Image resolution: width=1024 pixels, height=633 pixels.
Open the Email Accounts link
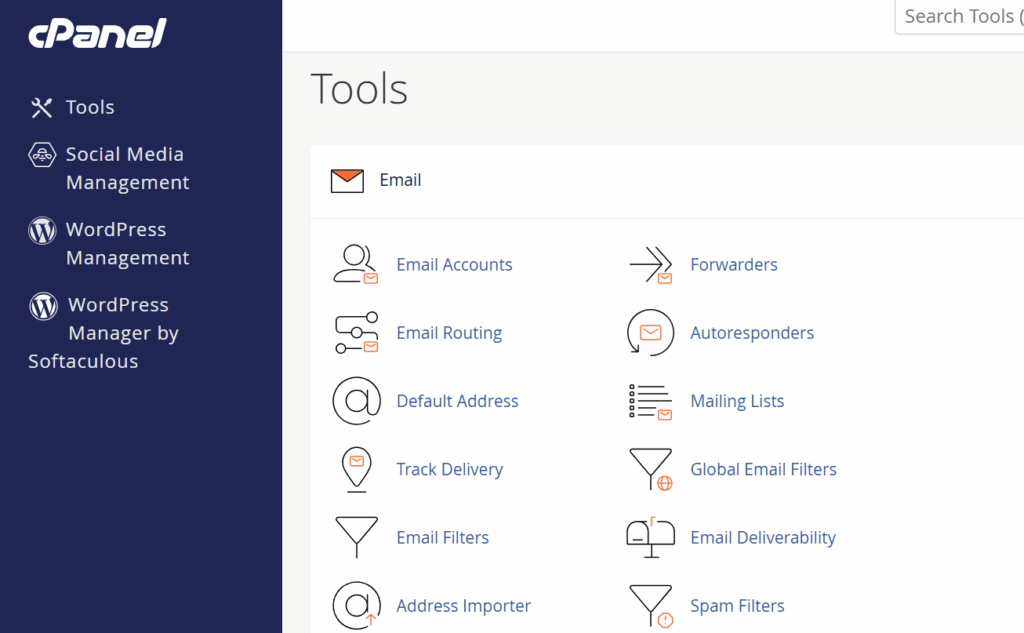[x=455, y=265]
